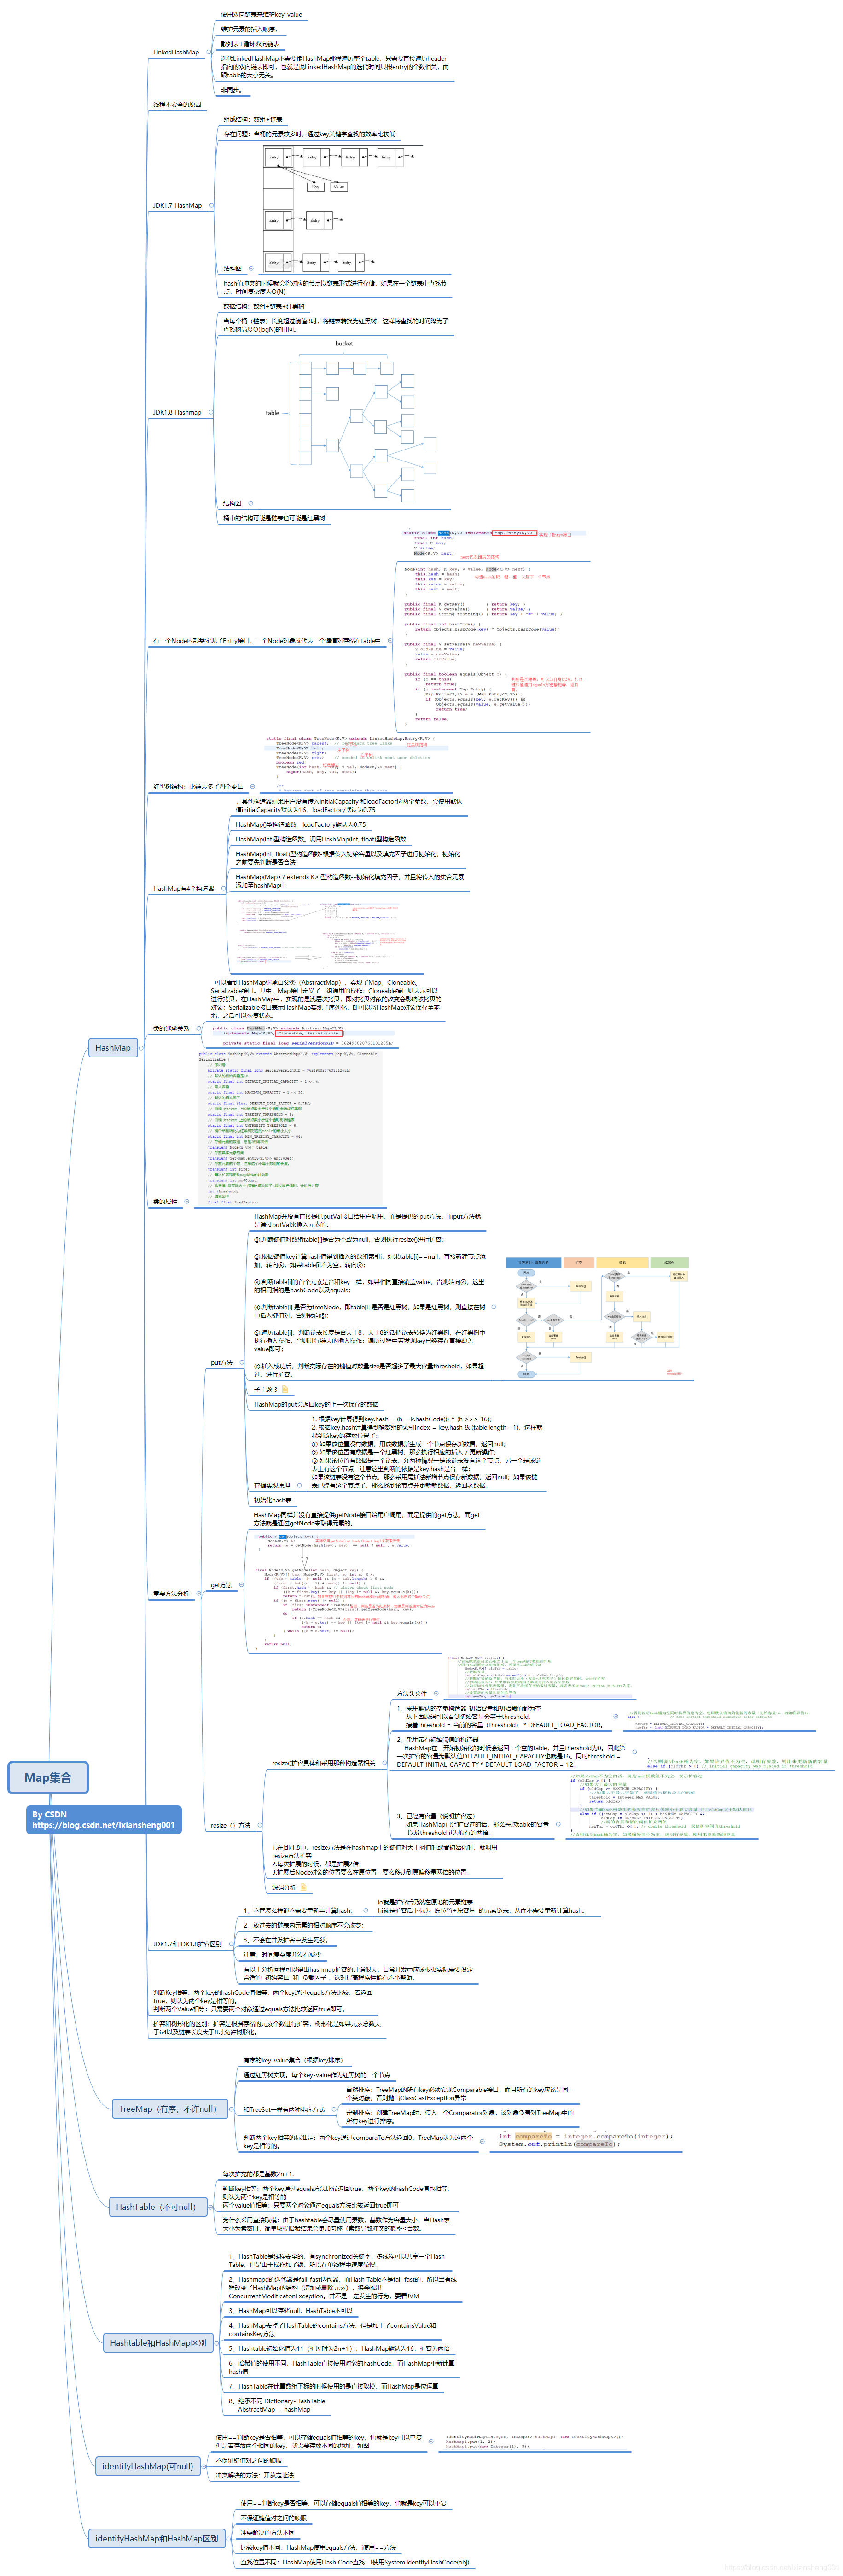Image resolution: width=843 pixels, height=2576 pixels.
Task: Select the 数据结构：数组+链表+红黑树 node
Action: (264, 307)
